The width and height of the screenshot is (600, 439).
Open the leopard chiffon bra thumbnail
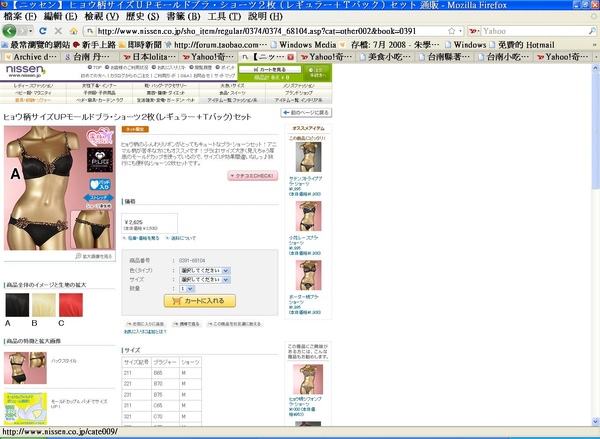click(x=308, y=379)
